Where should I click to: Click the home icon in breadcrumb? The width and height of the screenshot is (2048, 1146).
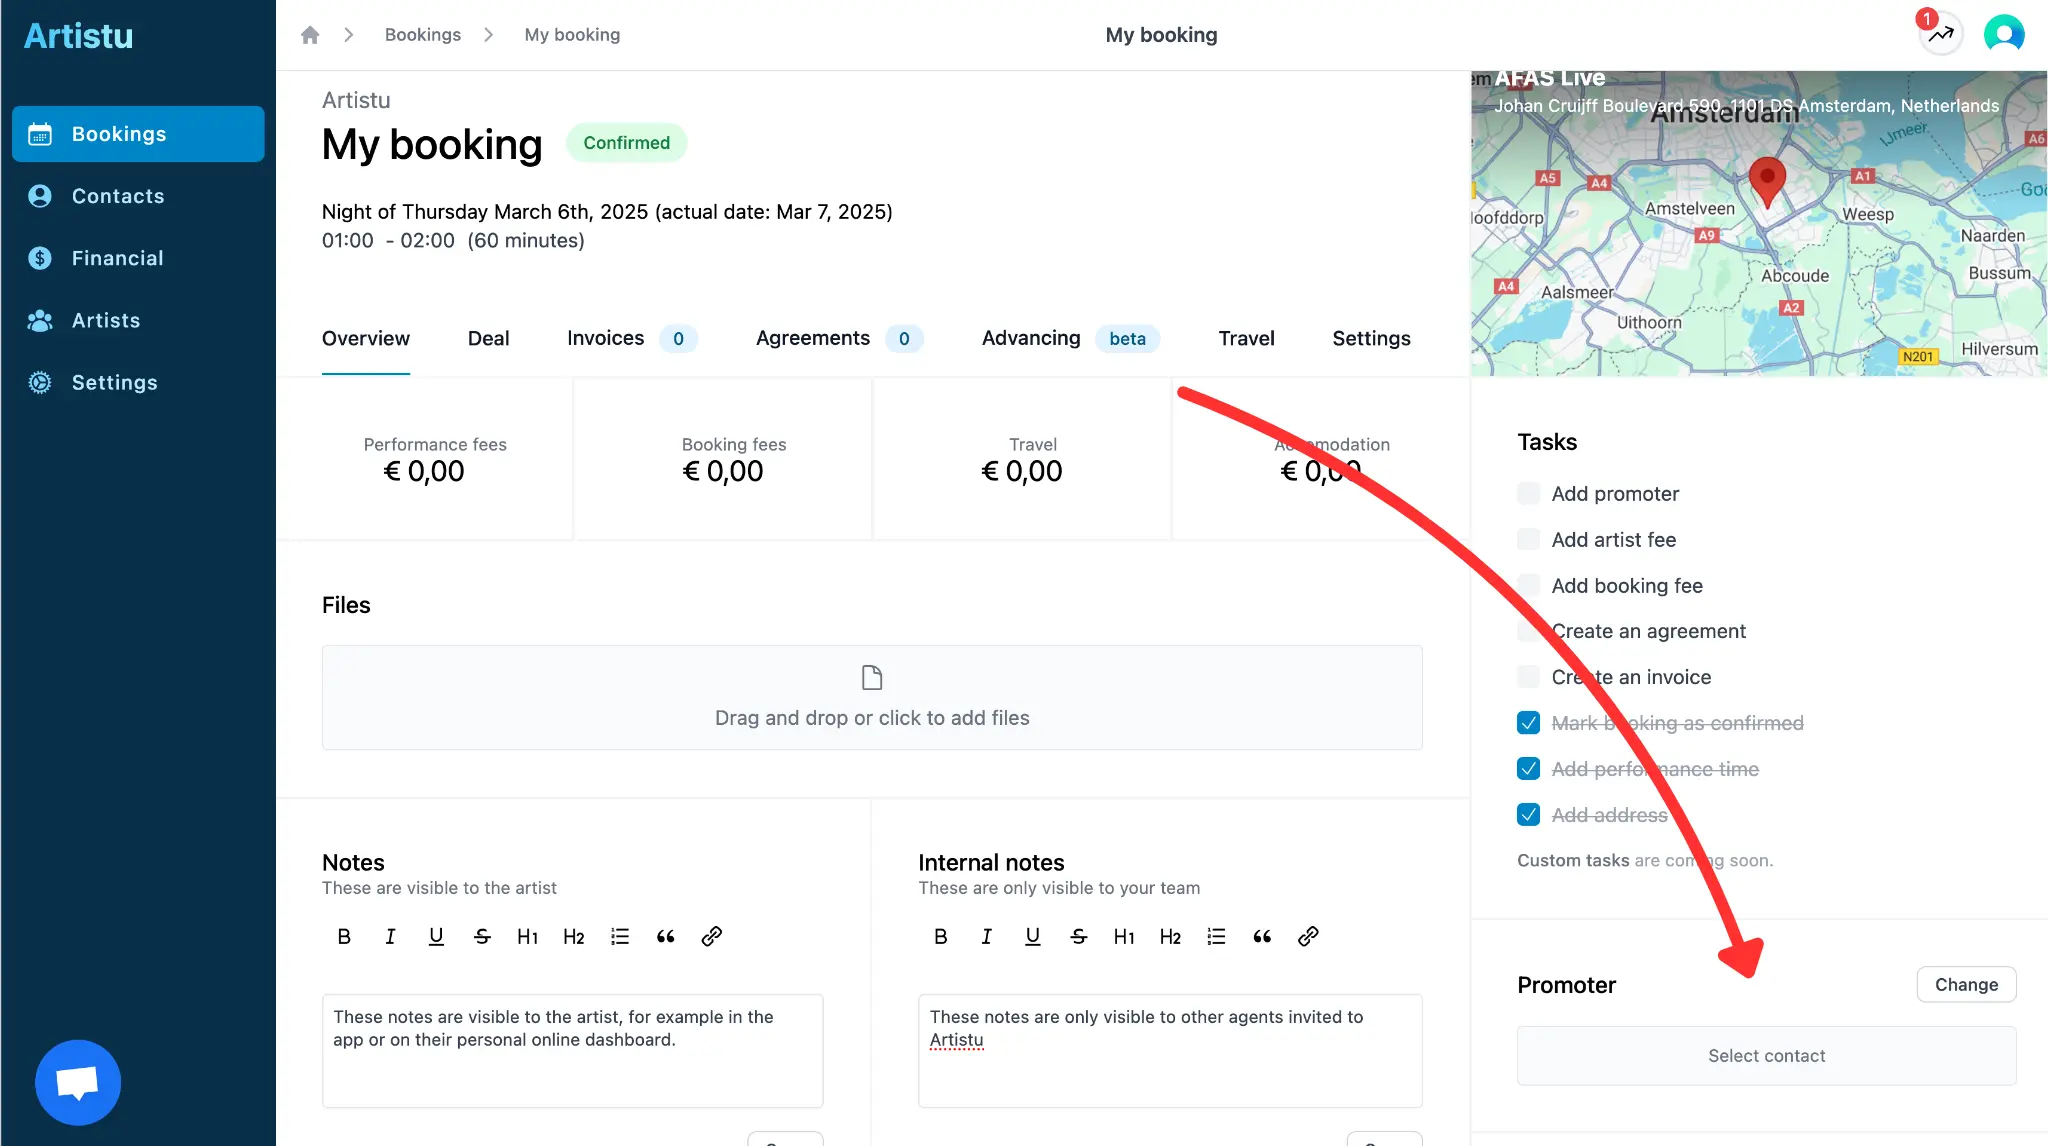310,35
